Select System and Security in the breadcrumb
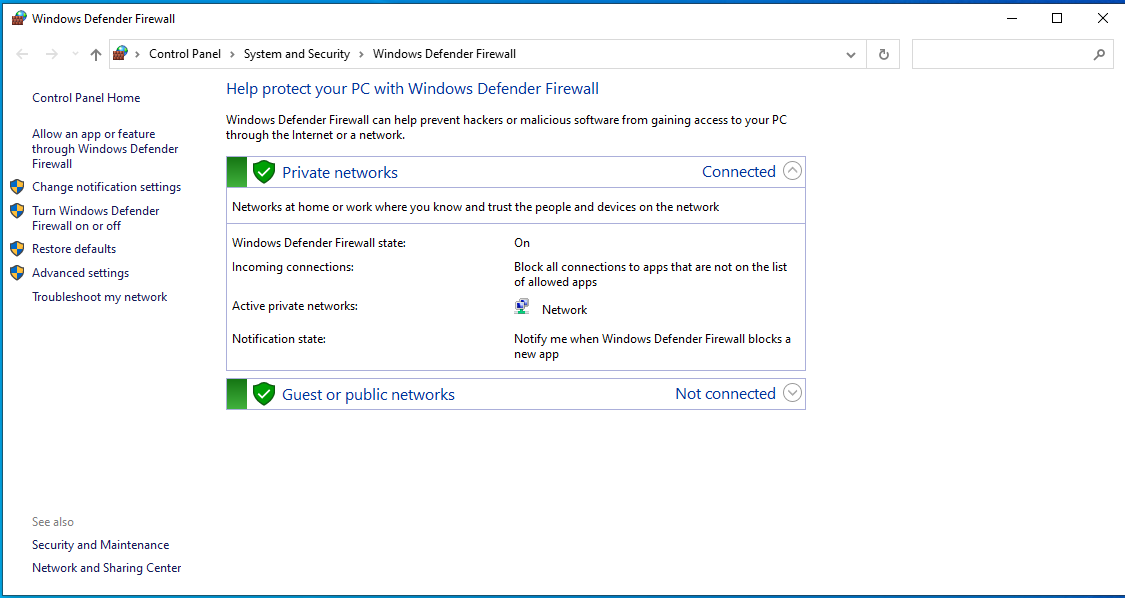 (296, 54)
